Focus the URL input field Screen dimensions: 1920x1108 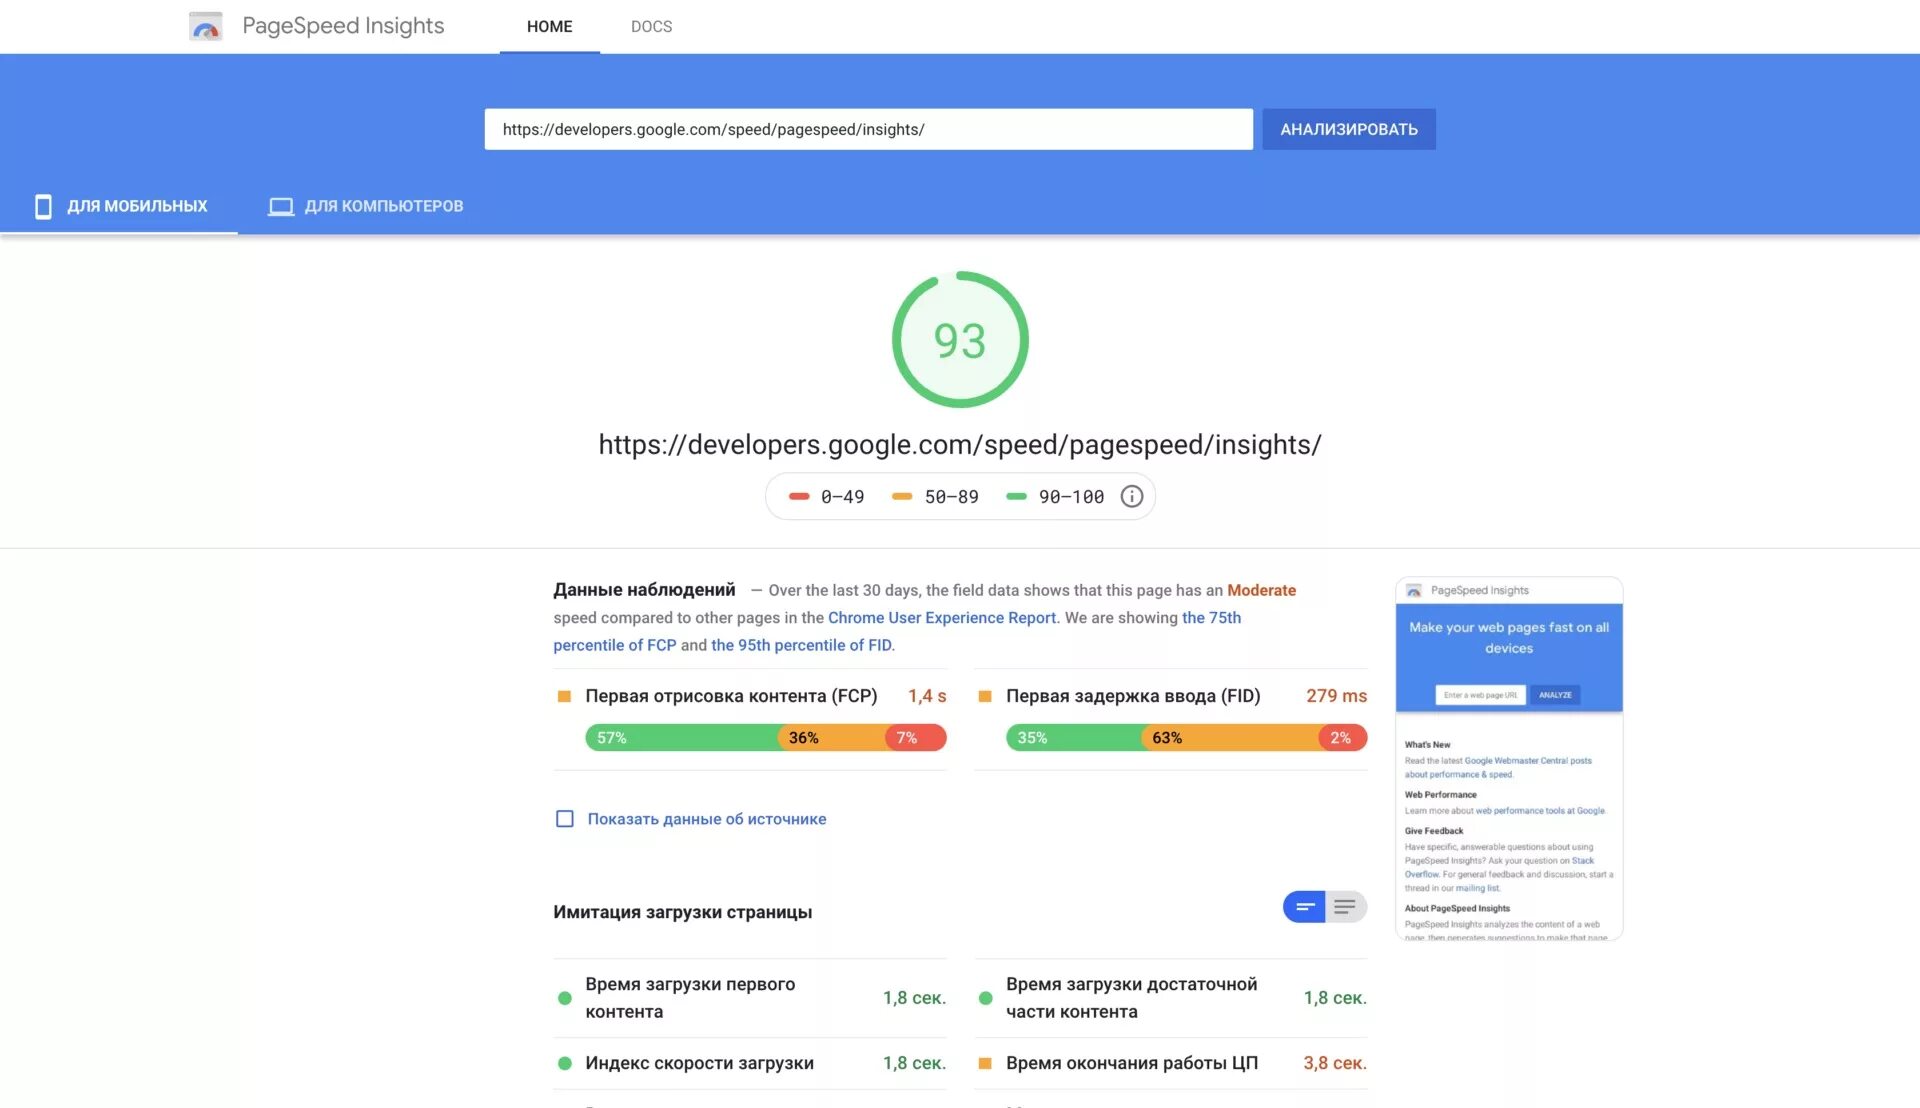(869, 129)
